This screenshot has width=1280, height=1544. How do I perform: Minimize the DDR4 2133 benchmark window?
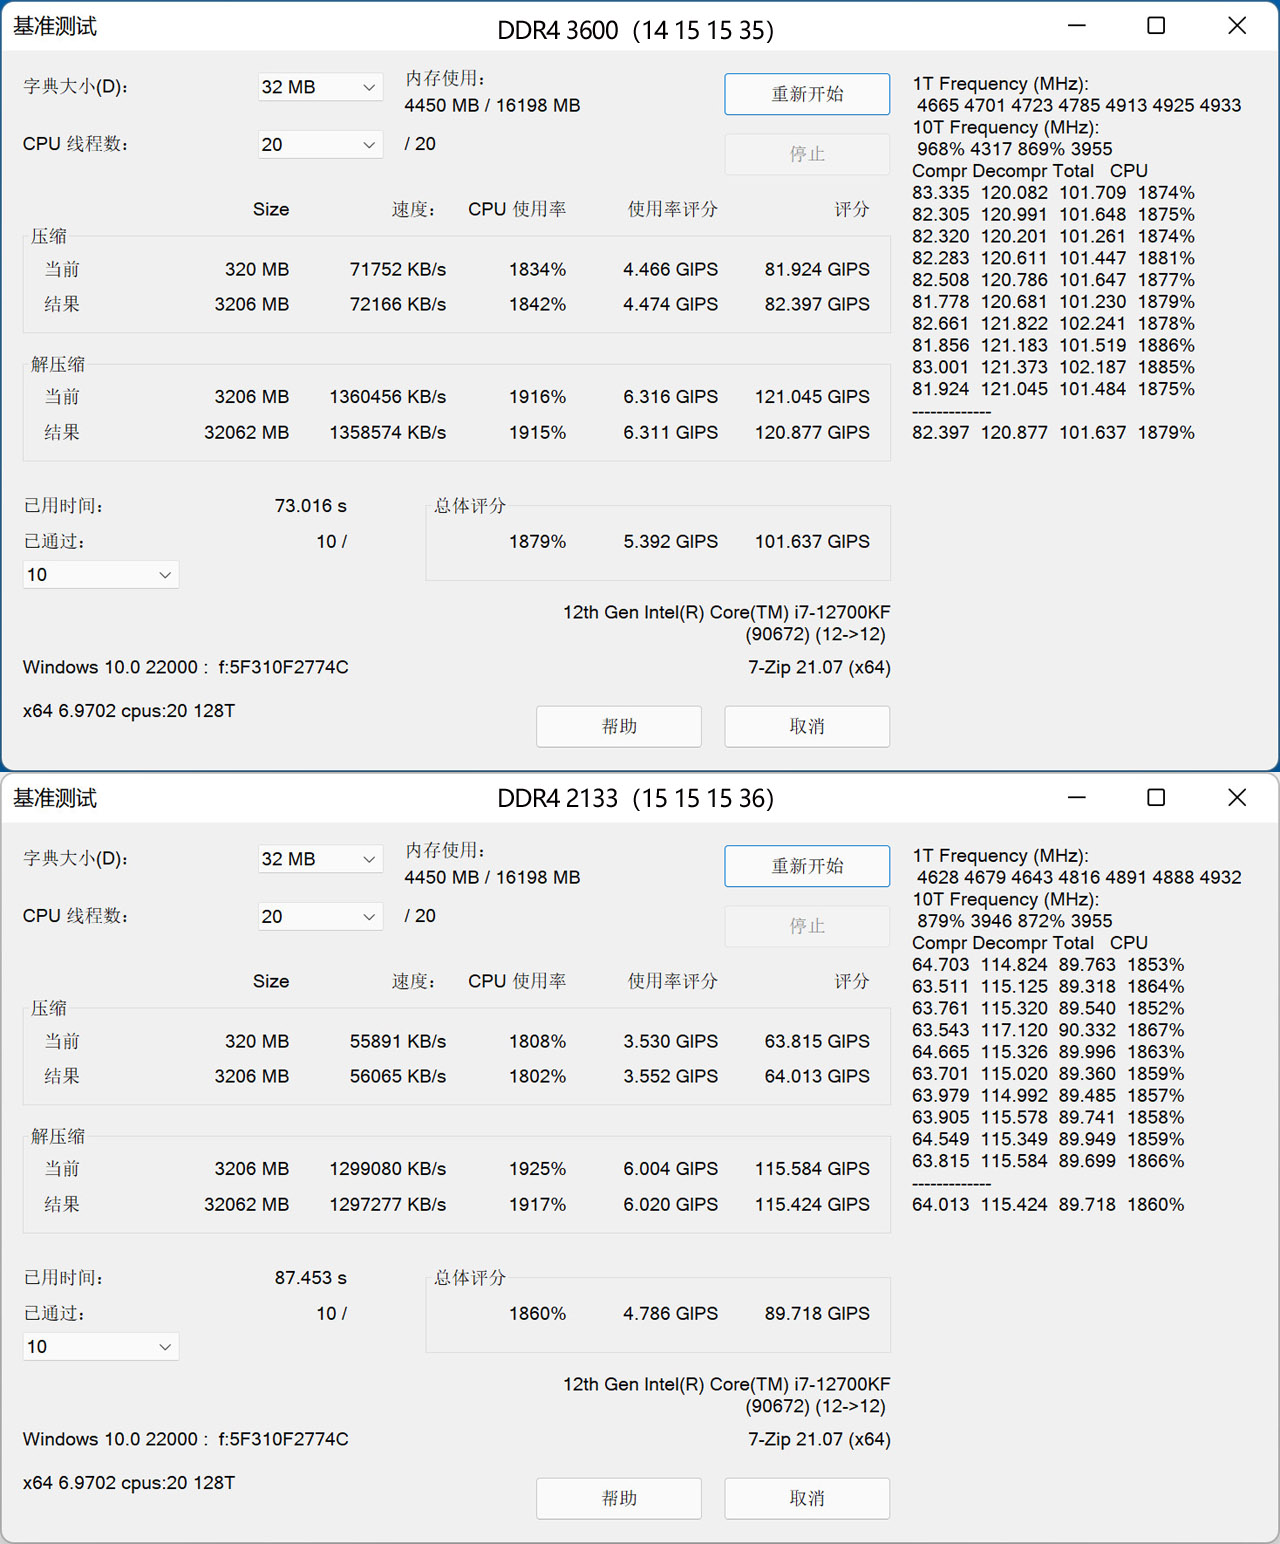click(x=1075, y=797)
